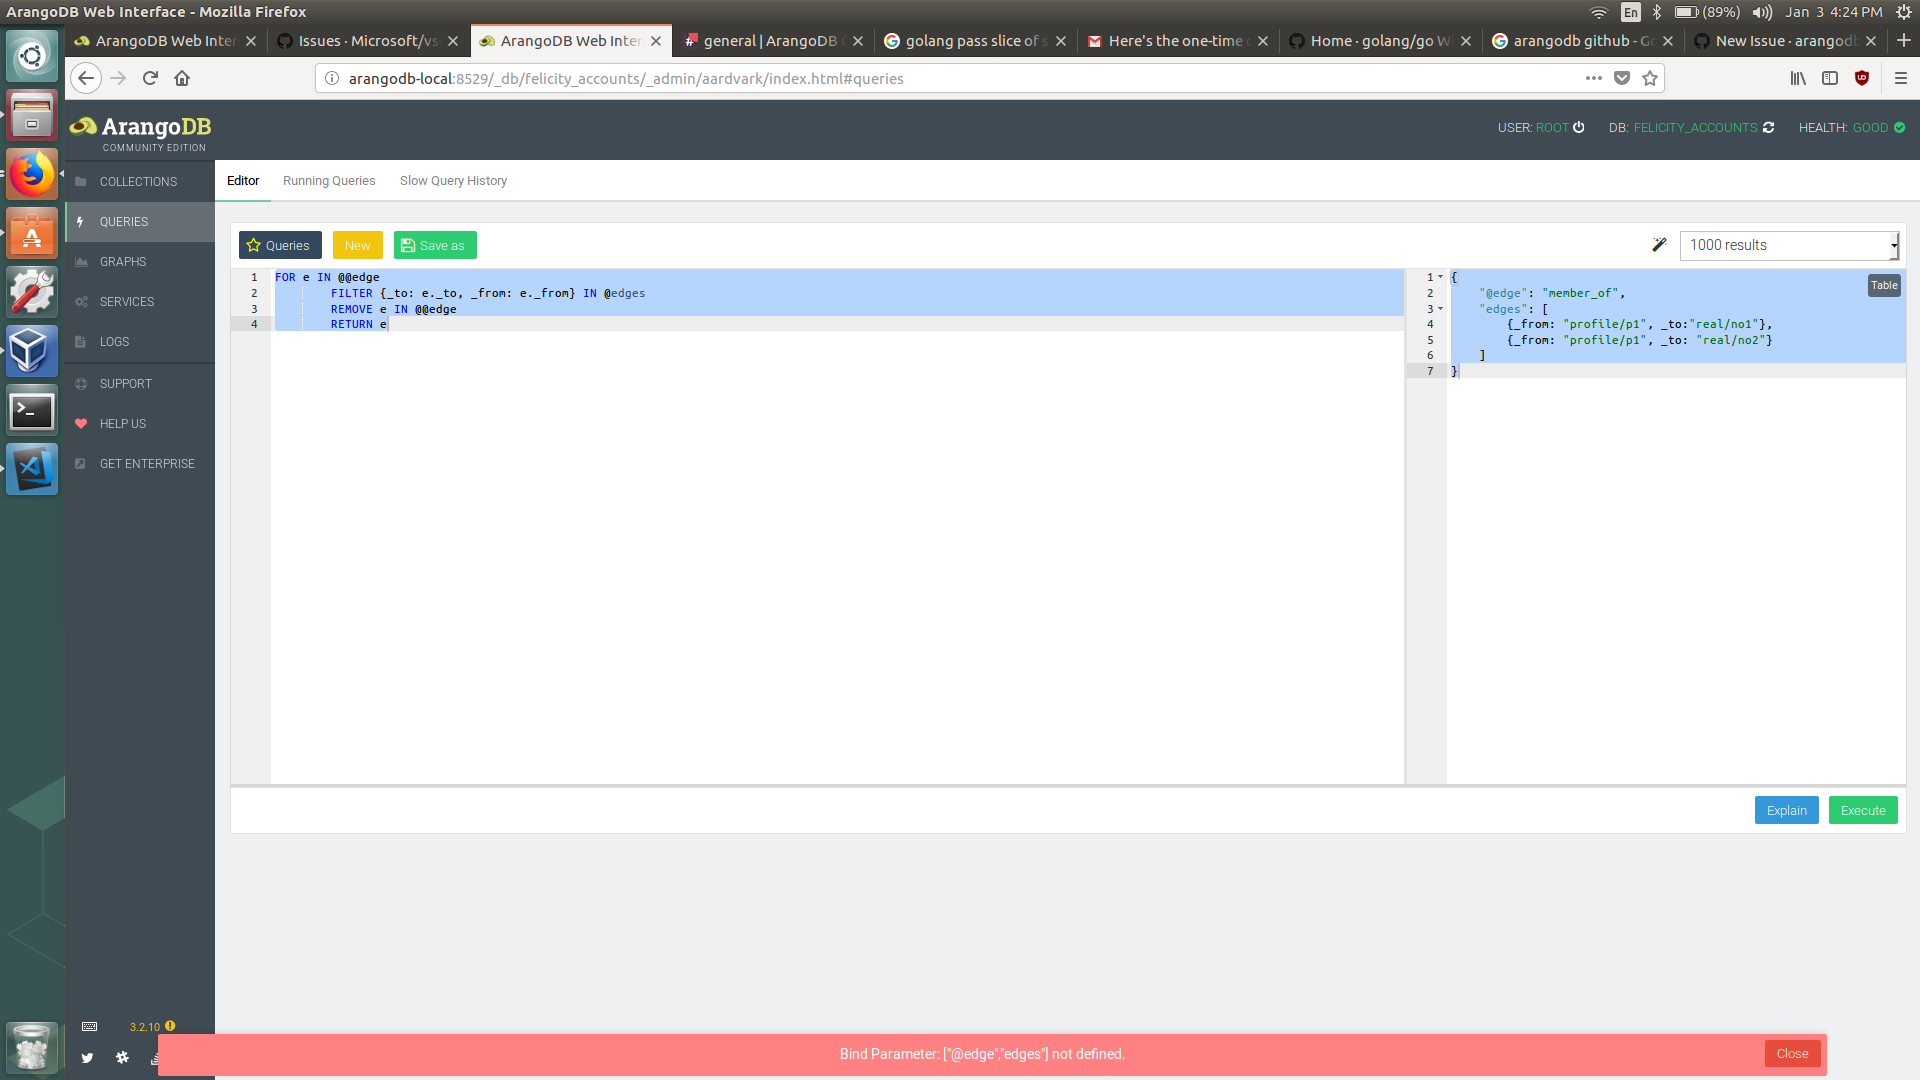
Task: Open GRAPHS in the sidebar
Action: 140,262
